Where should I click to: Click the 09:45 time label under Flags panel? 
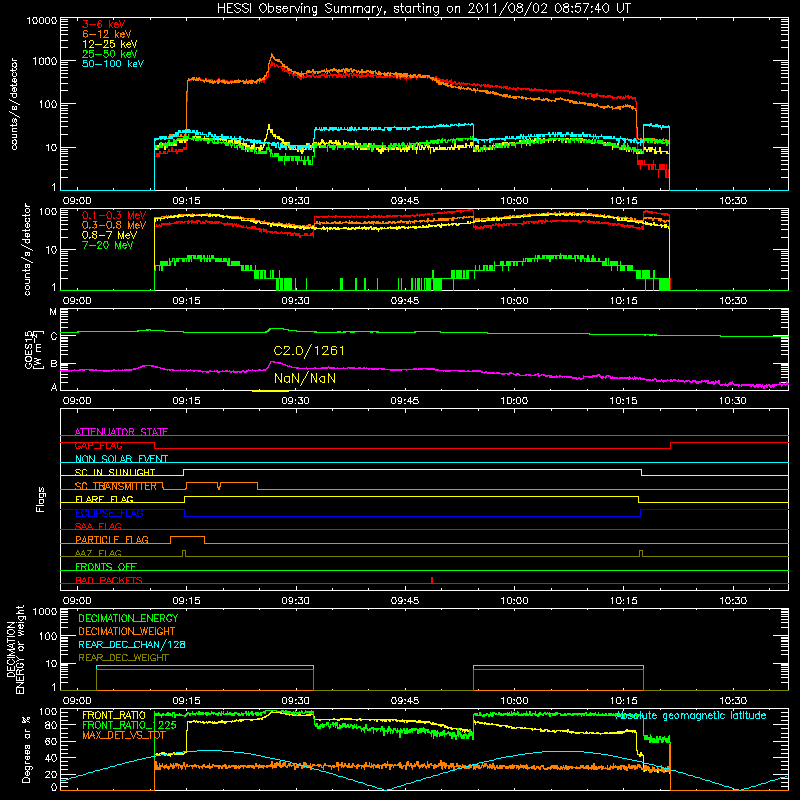[x=405, y=601]
